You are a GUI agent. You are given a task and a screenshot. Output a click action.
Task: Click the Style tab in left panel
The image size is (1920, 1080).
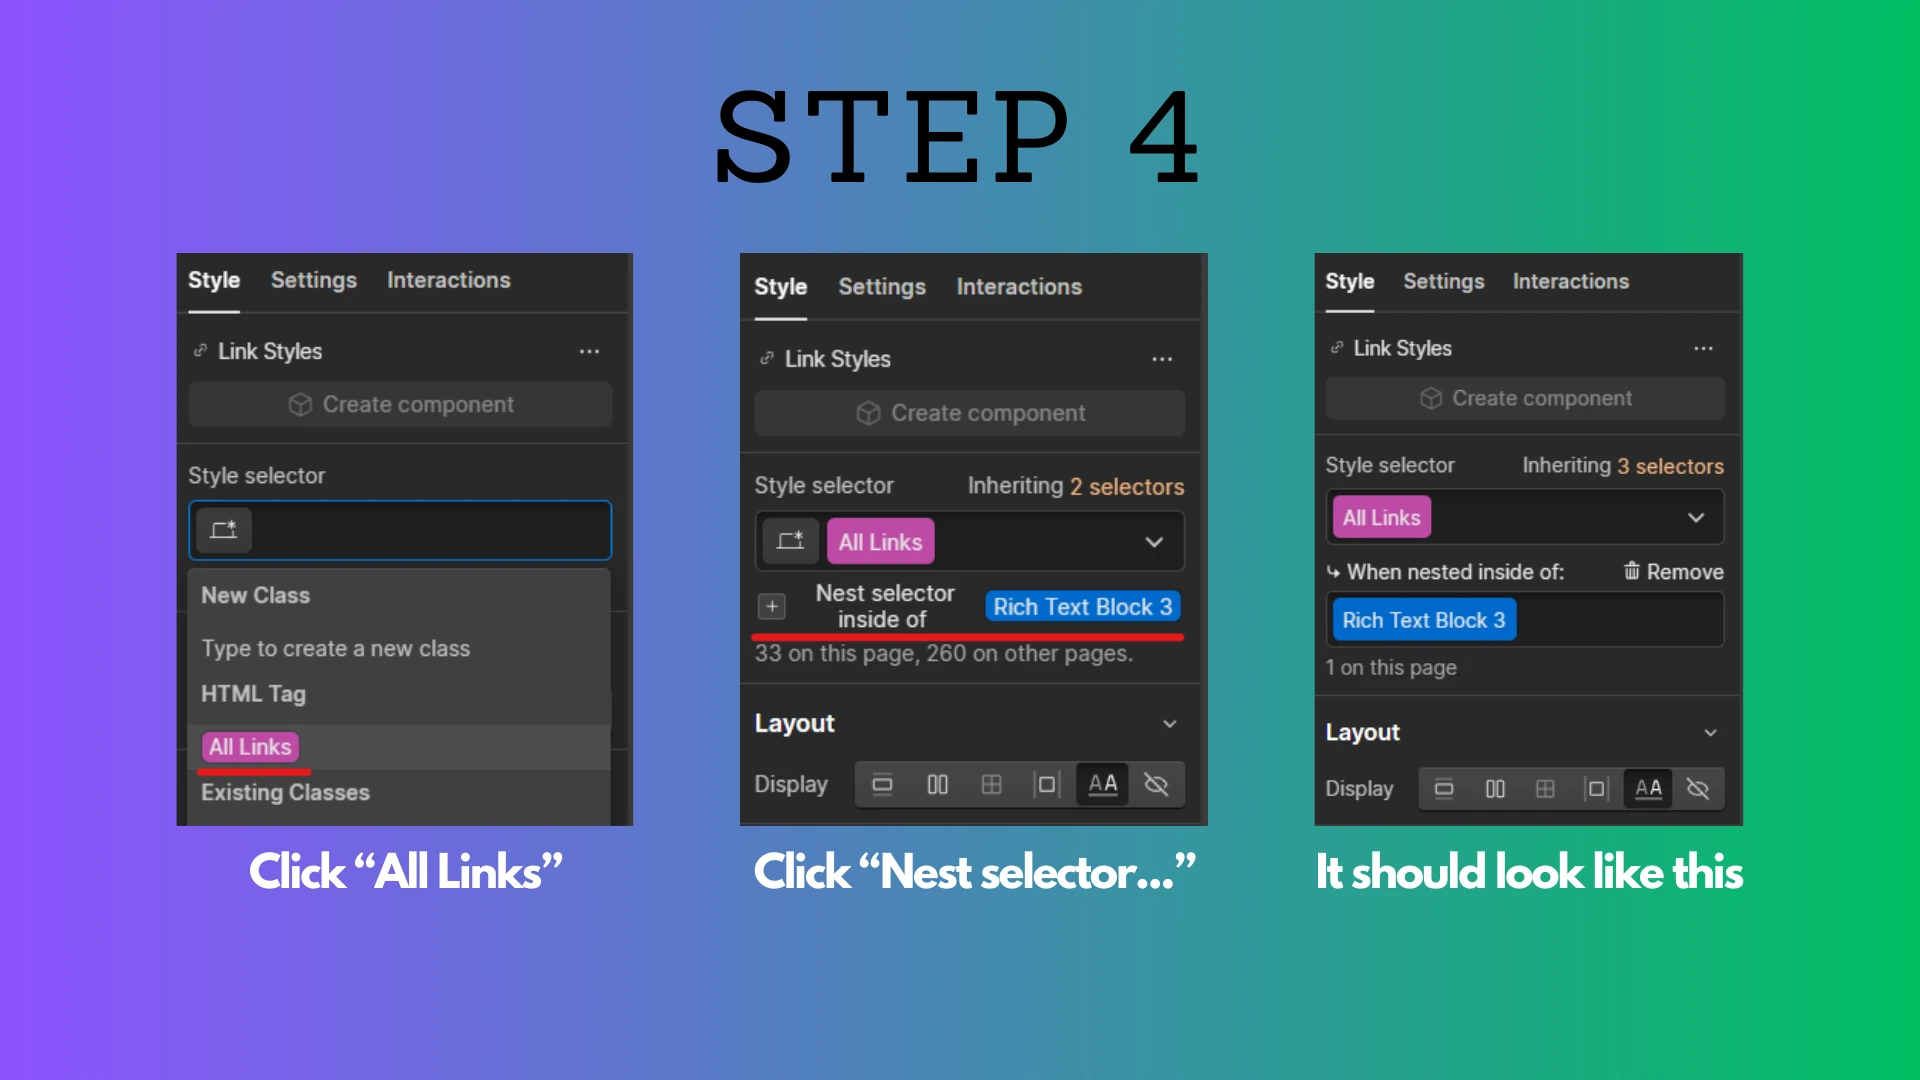click(215, 280)
